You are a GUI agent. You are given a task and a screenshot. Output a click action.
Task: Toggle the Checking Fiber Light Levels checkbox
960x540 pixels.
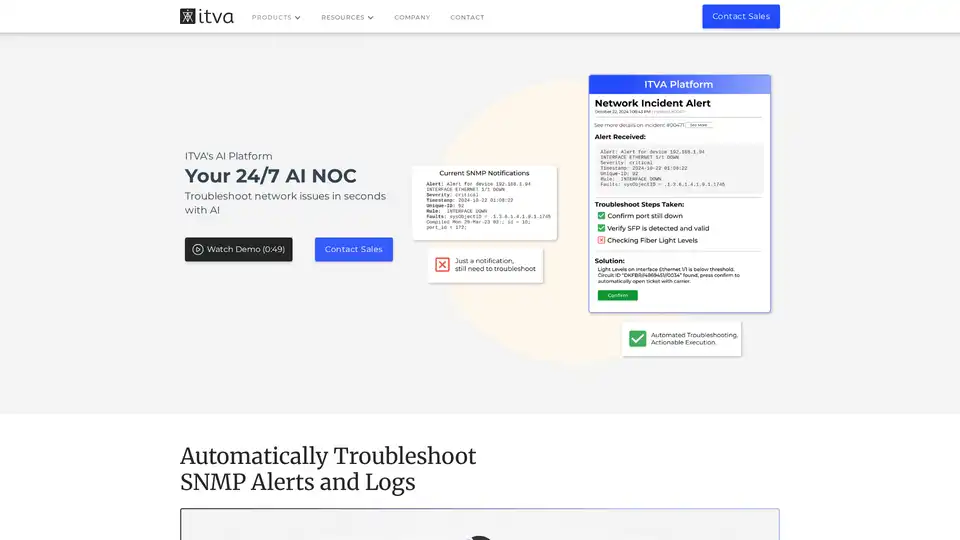[x=601, y=240]
